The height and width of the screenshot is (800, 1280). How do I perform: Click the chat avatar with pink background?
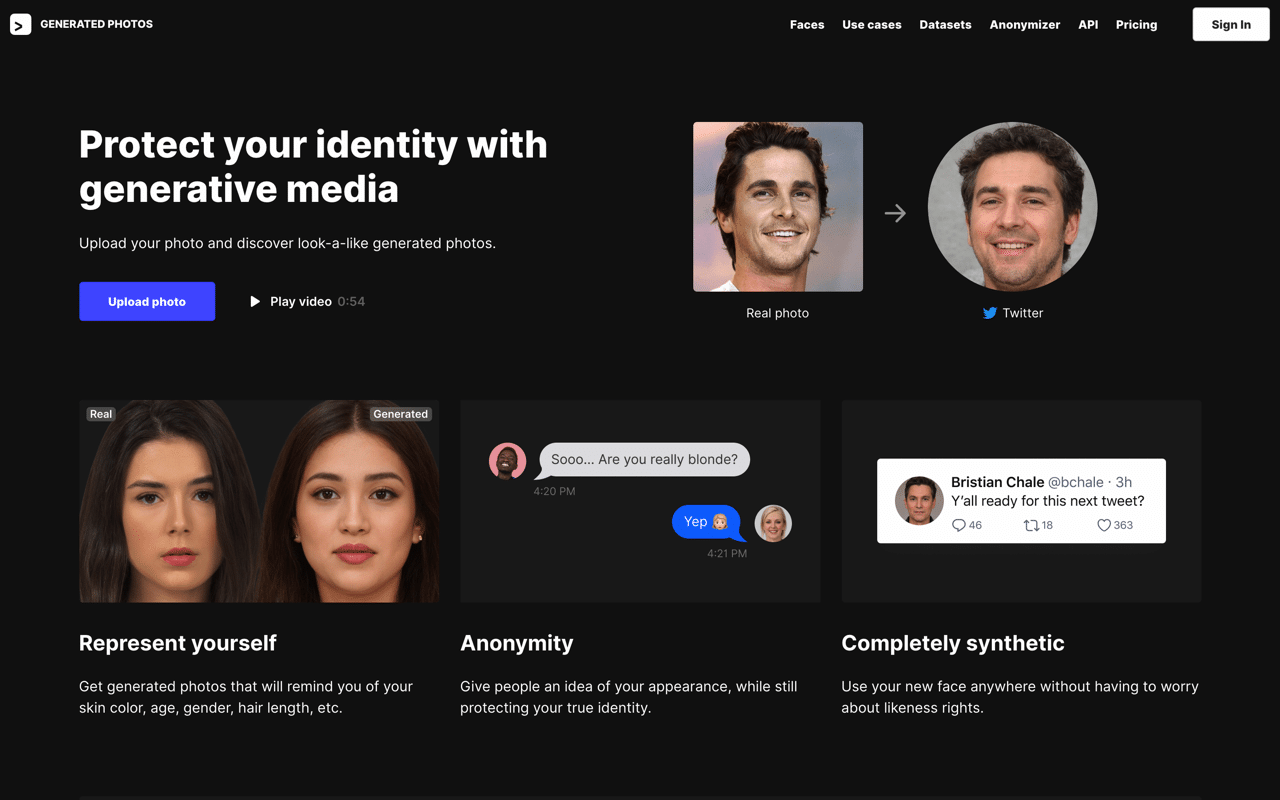507,461
